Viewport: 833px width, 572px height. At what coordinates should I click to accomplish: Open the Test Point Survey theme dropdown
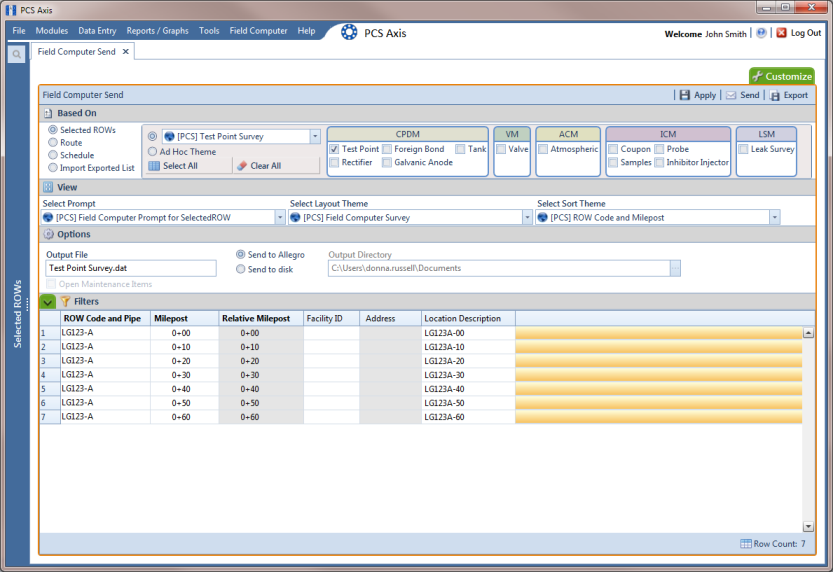pyautogui.click(x=315, y=136)
